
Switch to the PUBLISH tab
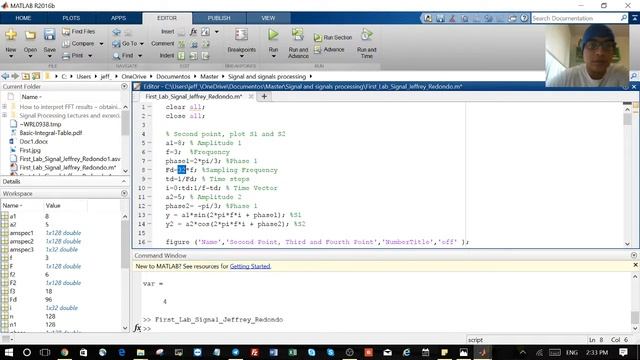click(219, 18)
